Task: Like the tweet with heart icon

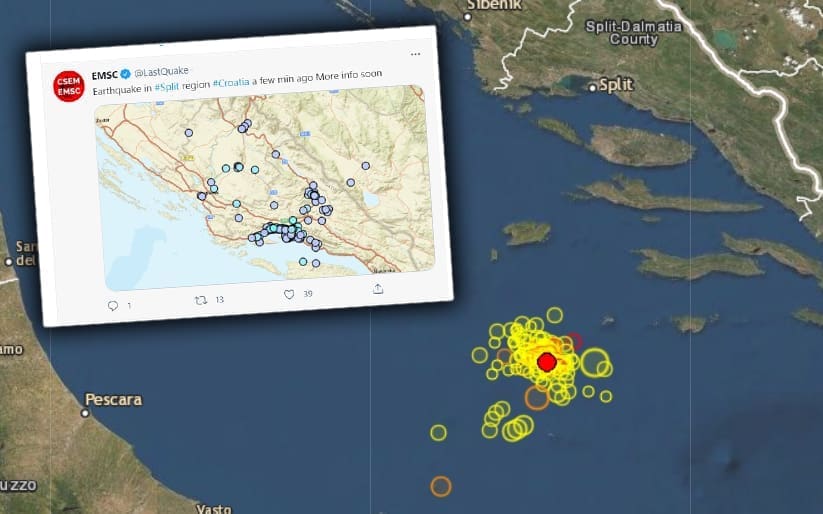Action: pyautogui.click(x=290, y=294)
